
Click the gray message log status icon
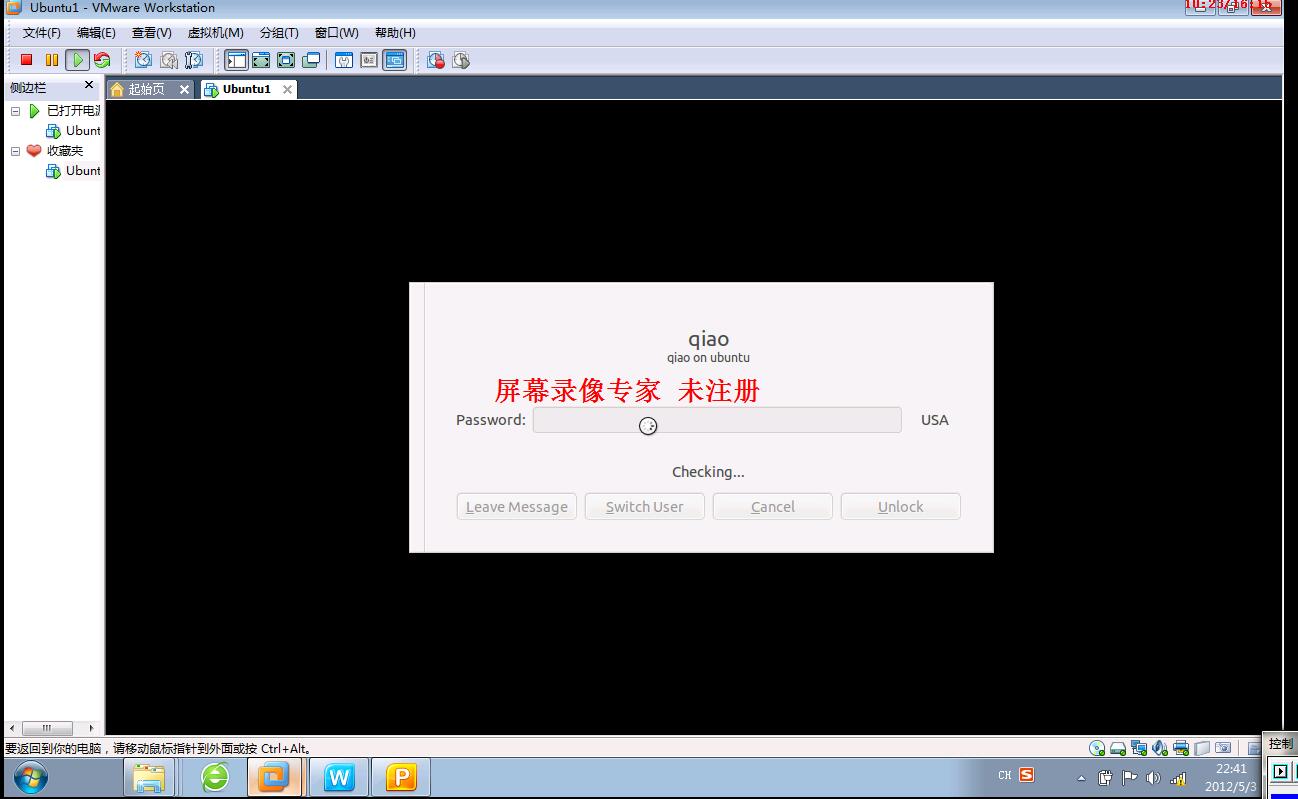click(x=1202, y=748)
